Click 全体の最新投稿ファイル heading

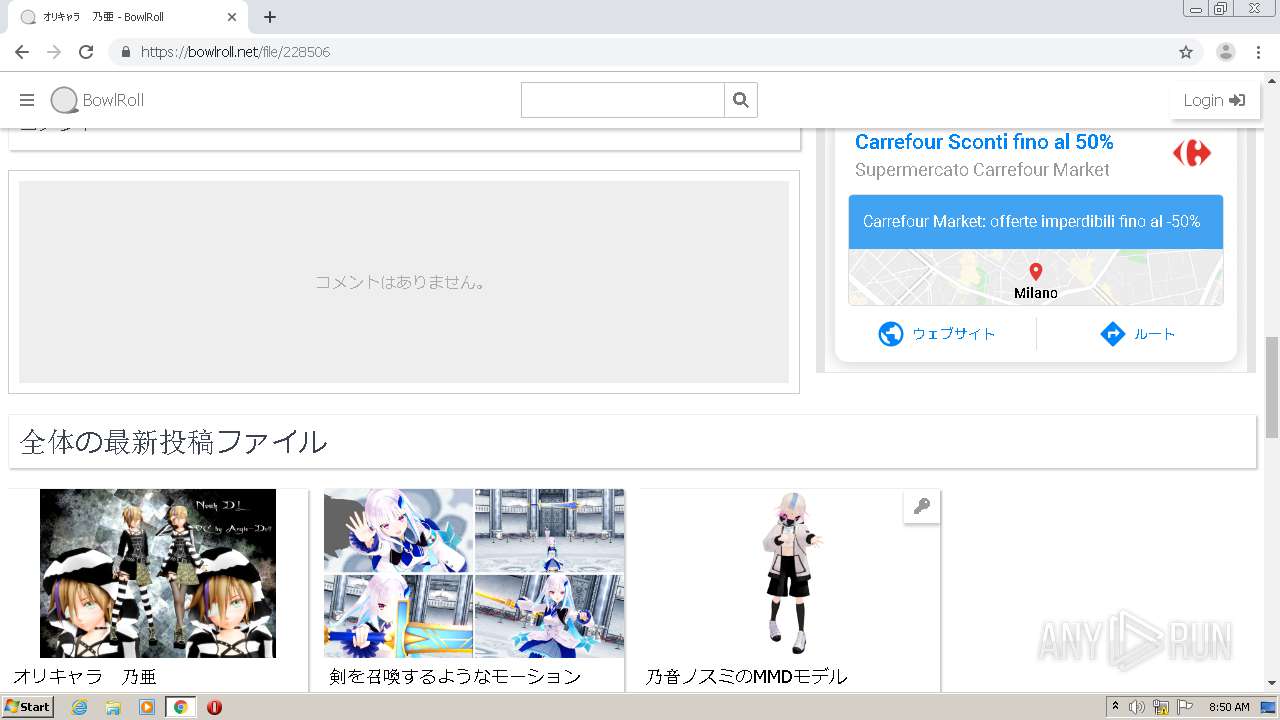(x=173, y=442)
